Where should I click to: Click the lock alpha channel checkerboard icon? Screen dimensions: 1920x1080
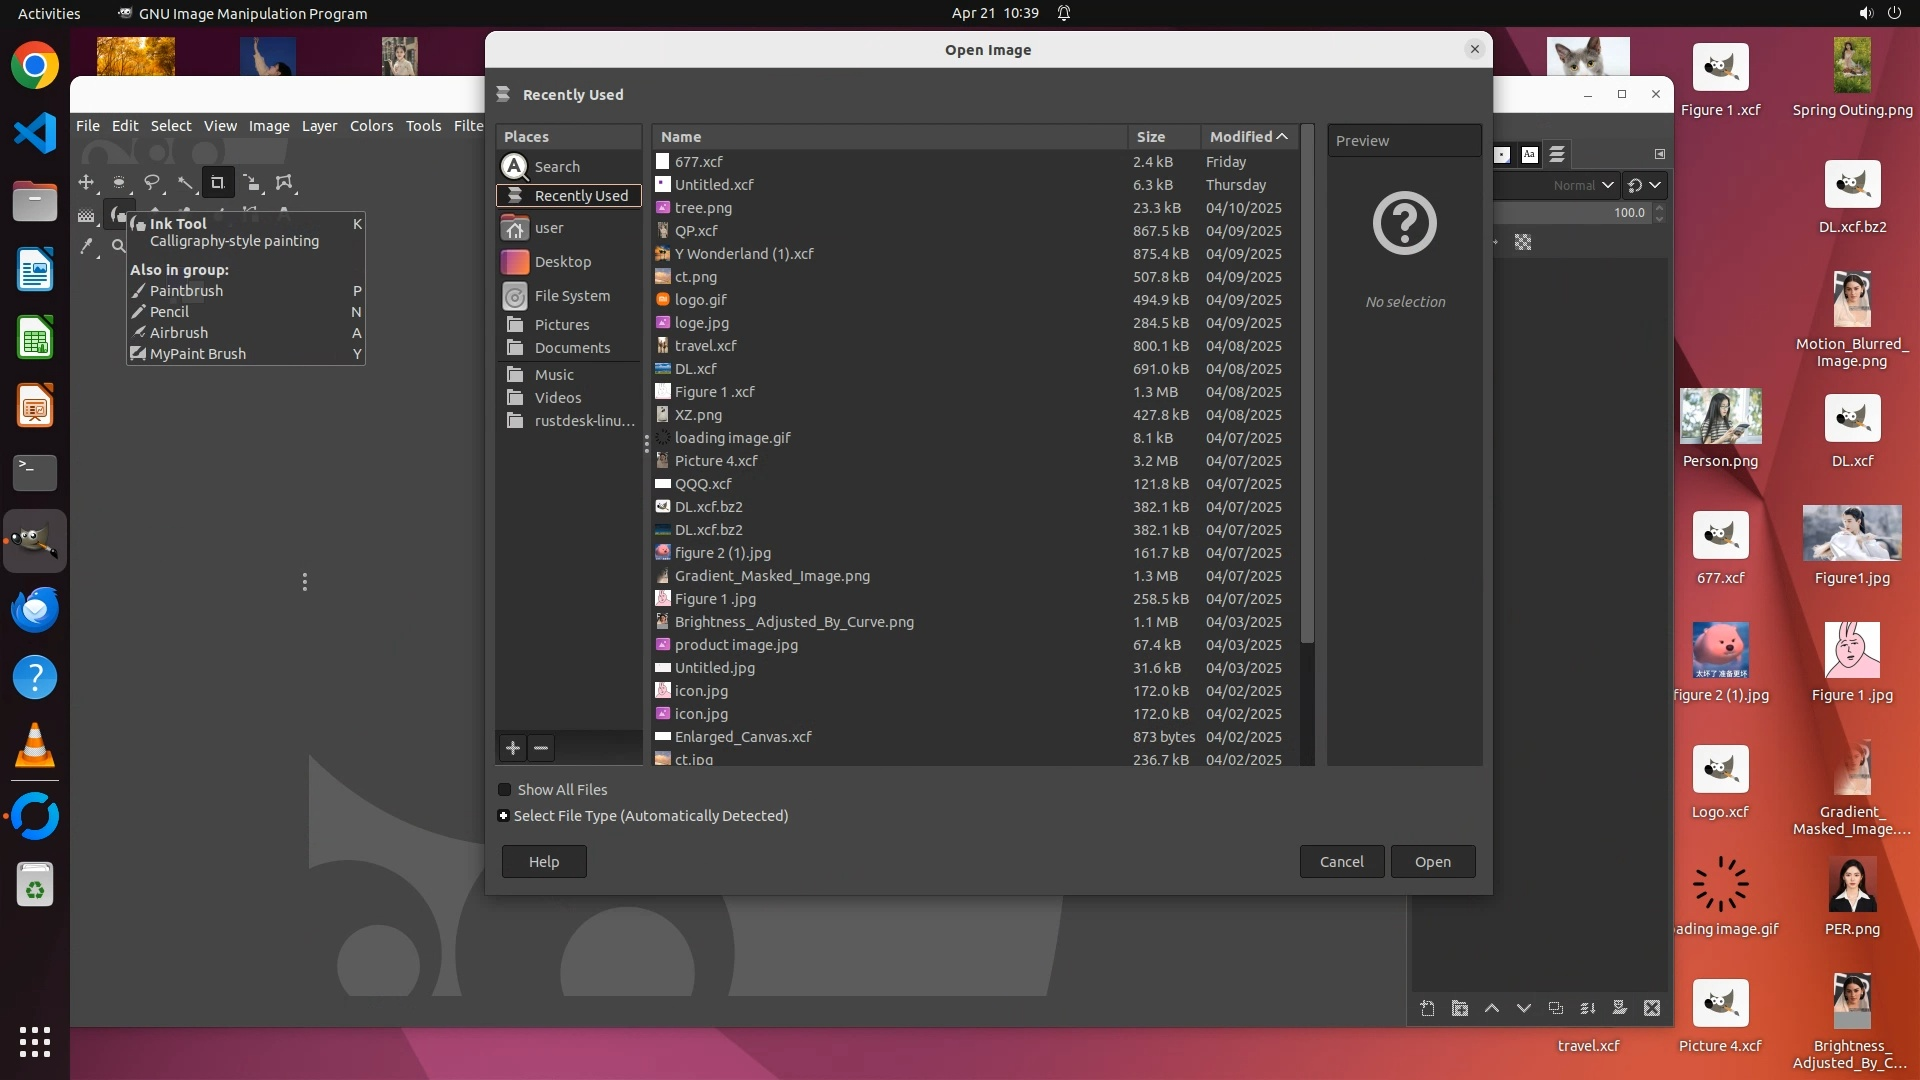pos(1523,242)
